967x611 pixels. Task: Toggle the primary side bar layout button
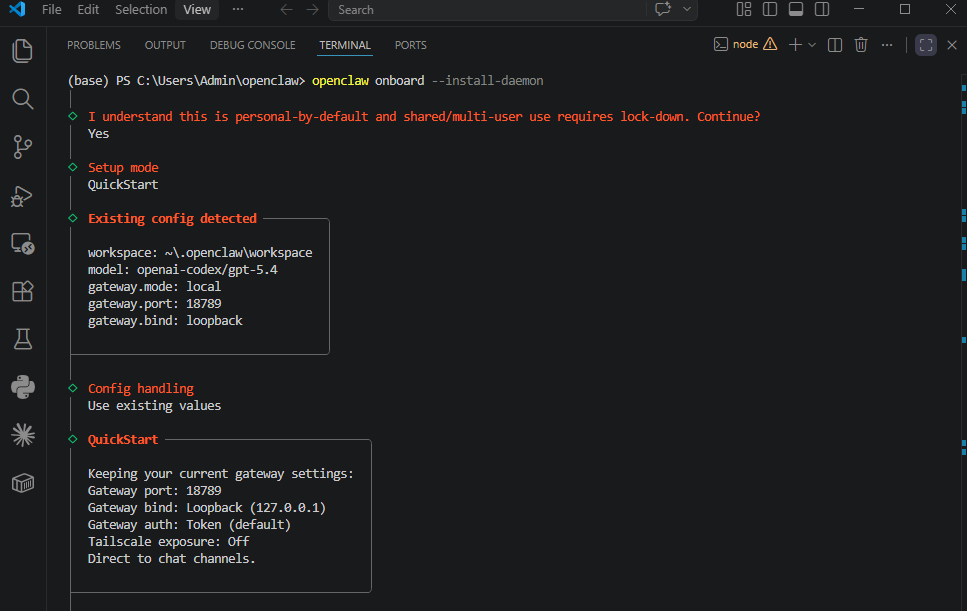point(770,9)
